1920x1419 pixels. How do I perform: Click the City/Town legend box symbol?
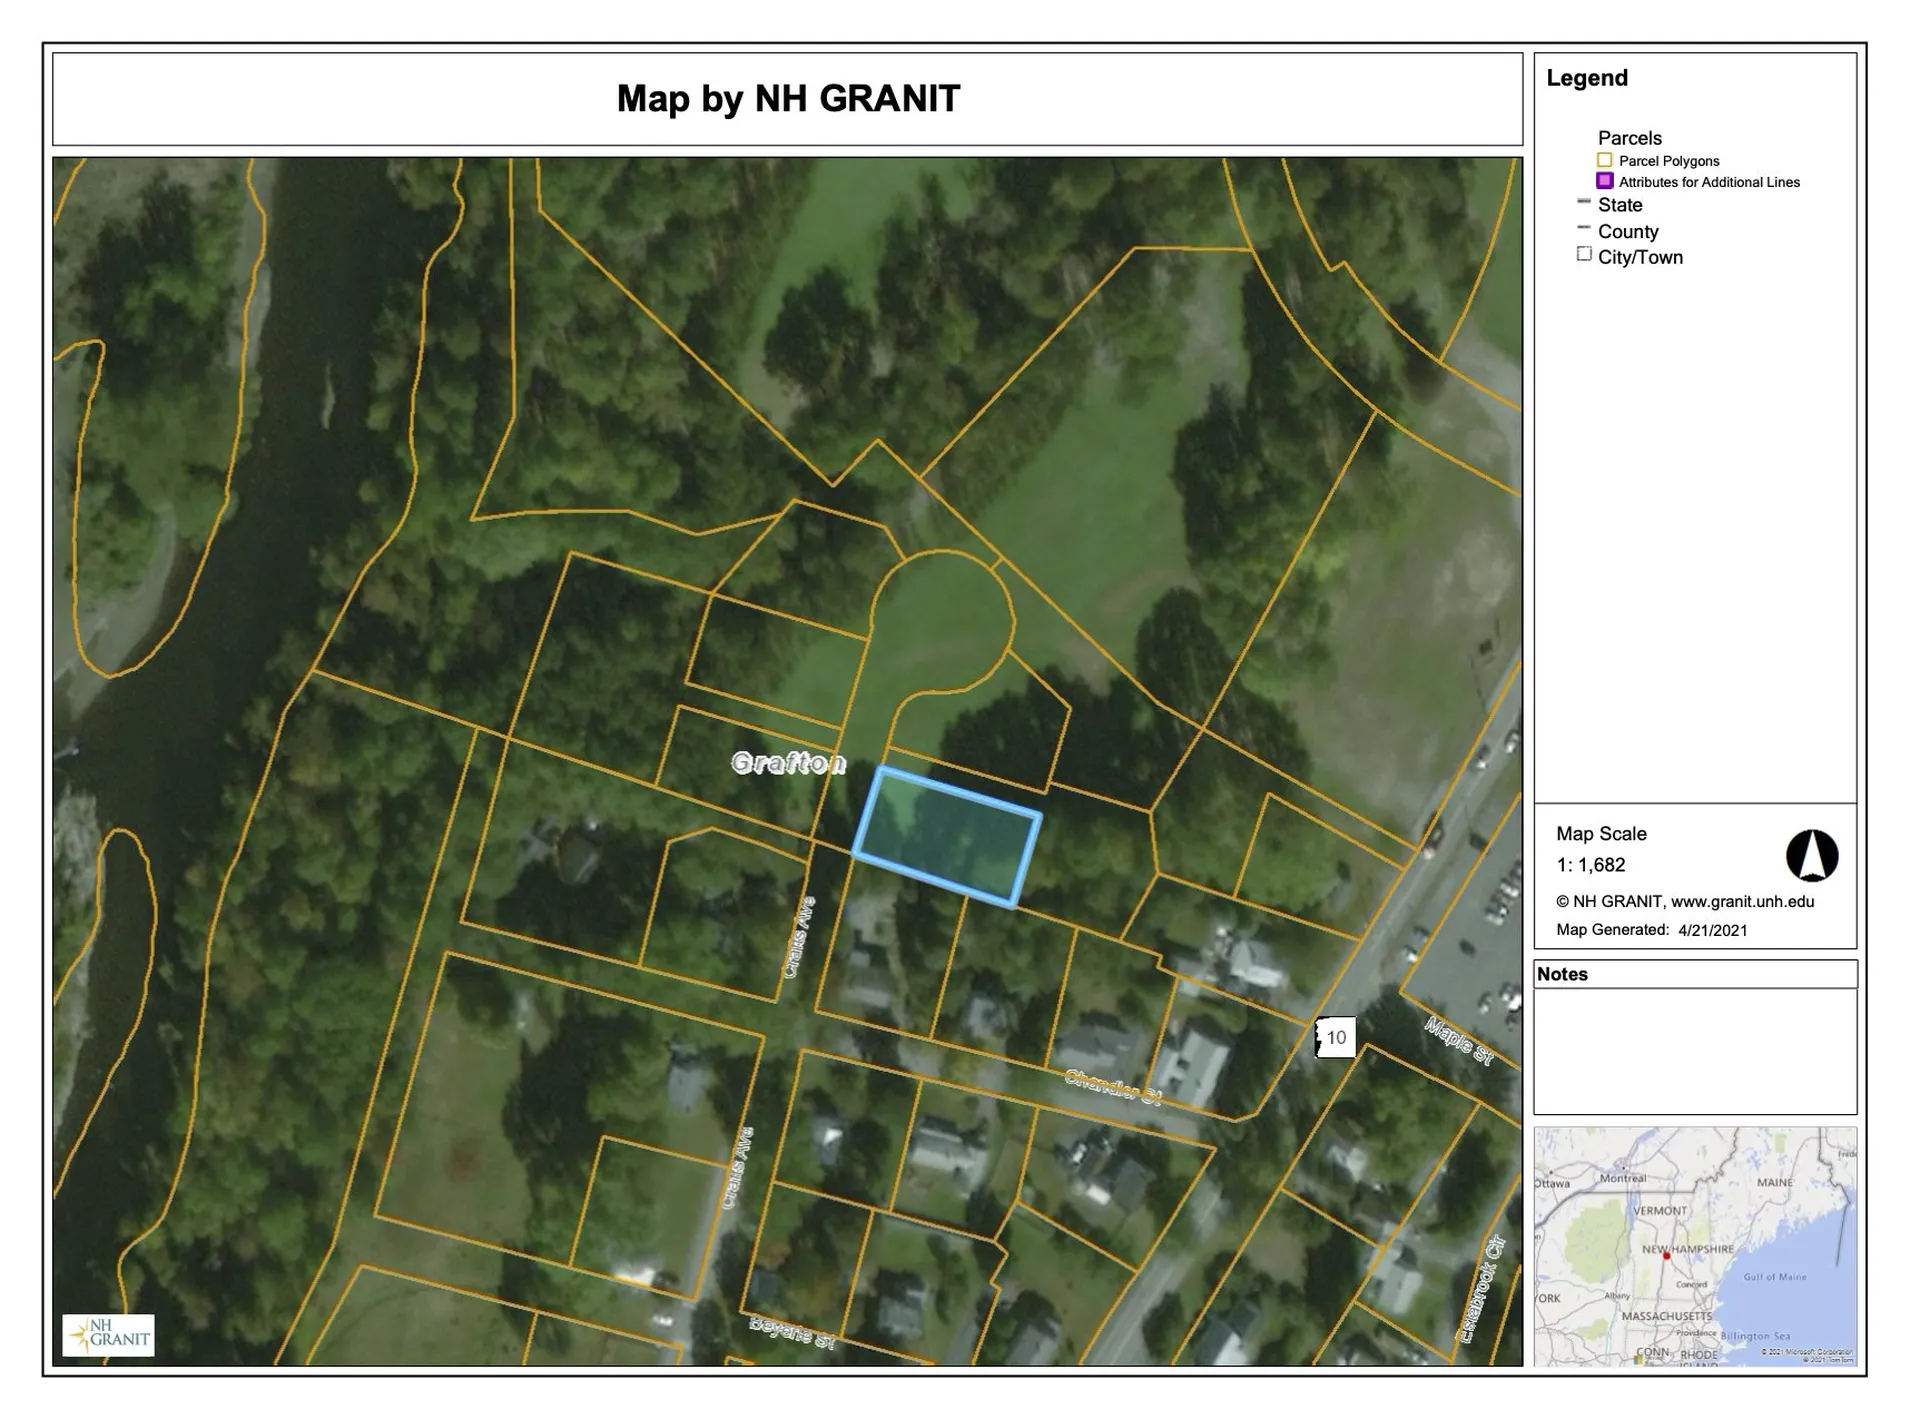pyautogui.click(x=1584, y=254)
